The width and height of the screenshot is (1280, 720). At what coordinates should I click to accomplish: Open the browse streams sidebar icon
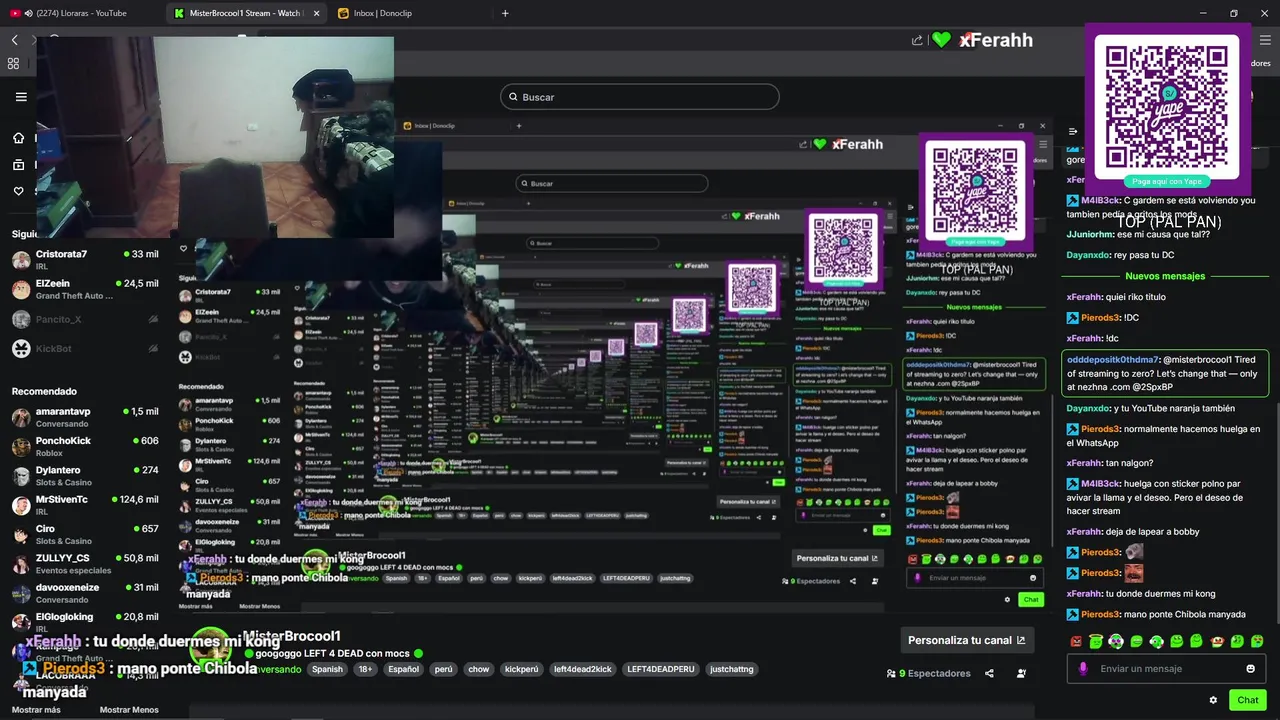point(18,165)
